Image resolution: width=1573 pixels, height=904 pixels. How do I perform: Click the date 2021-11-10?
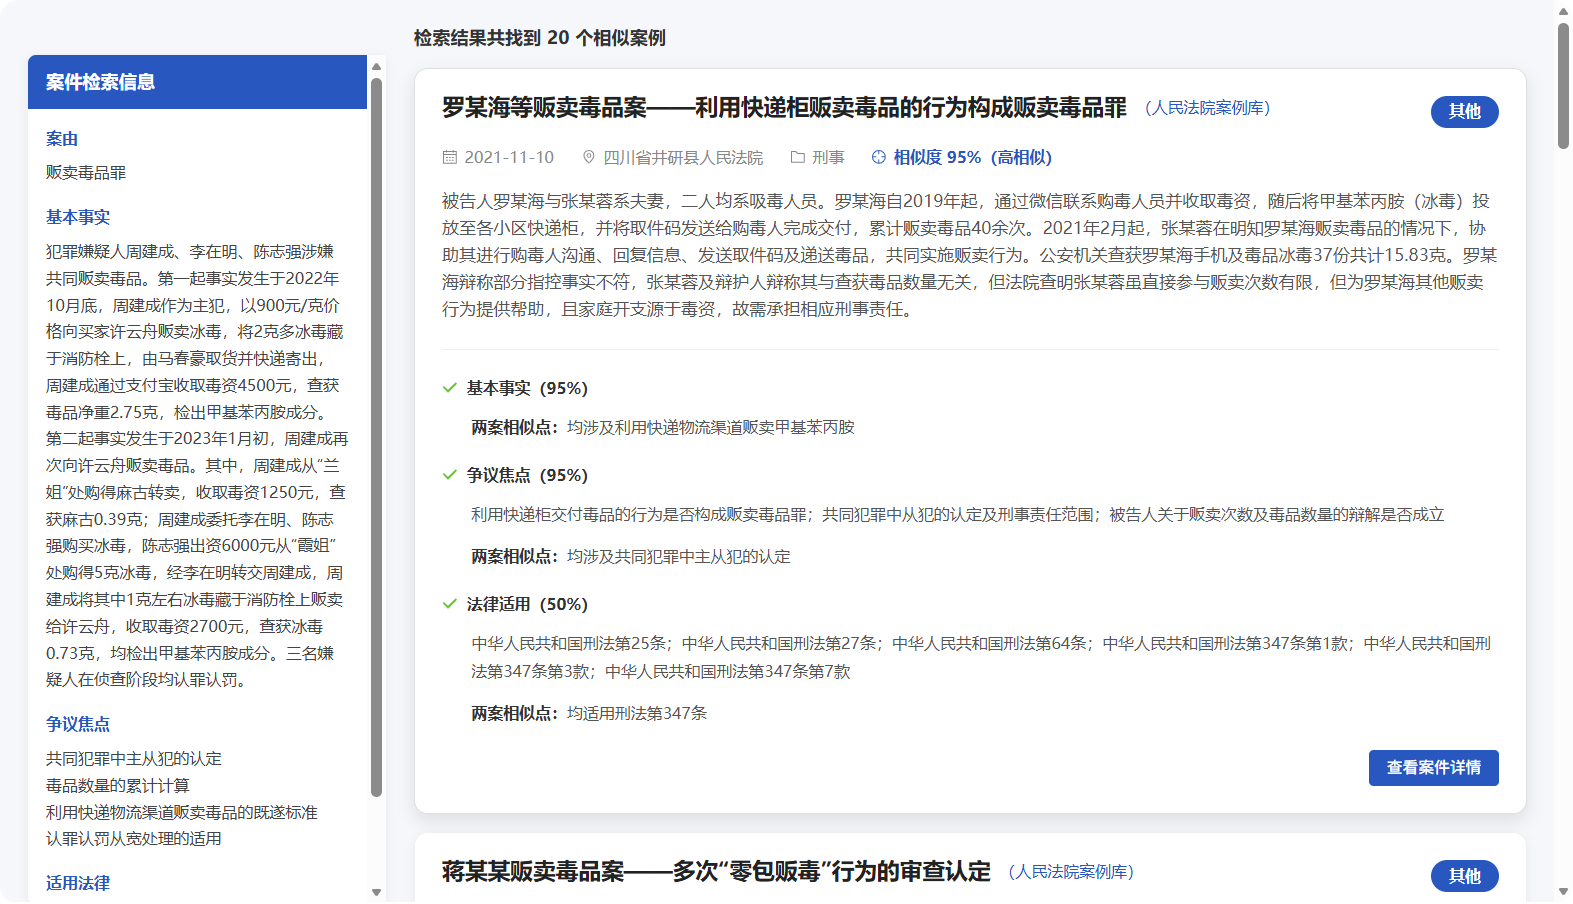click(509, 157)
